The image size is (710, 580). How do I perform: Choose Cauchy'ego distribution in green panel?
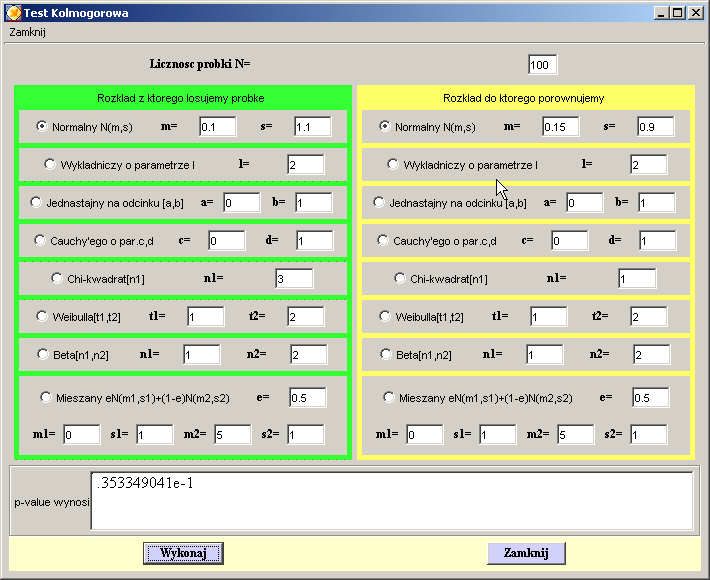(40, 240)
